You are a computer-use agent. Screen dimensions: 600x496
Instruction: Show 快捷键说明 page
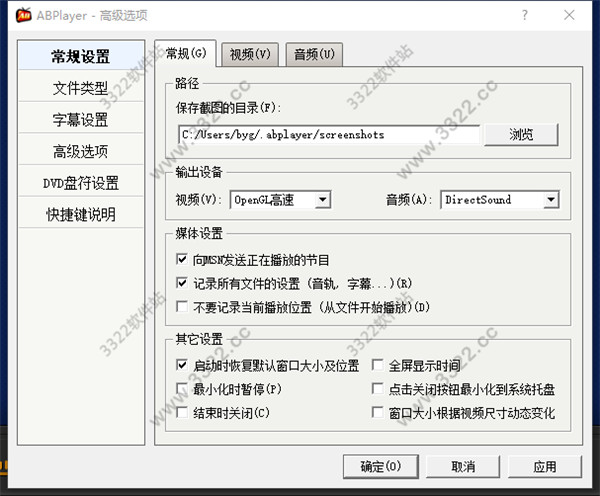[81, 215]
